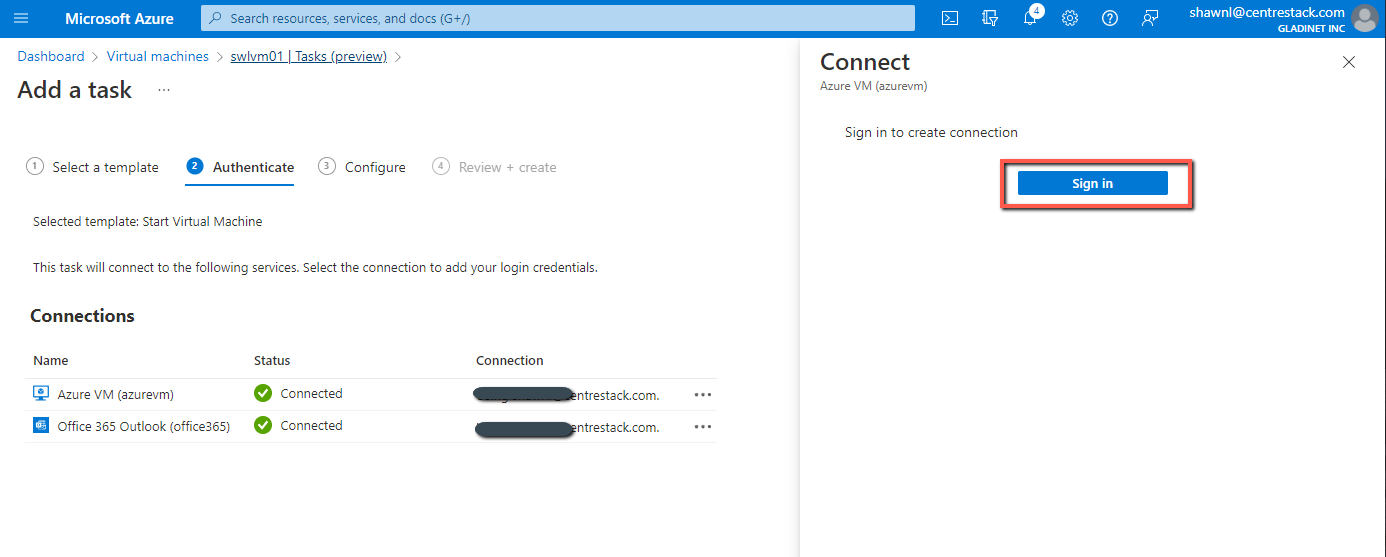1386x557 pixels.
Task: Click the Azure VM connection icon
Action: (41, 394)
